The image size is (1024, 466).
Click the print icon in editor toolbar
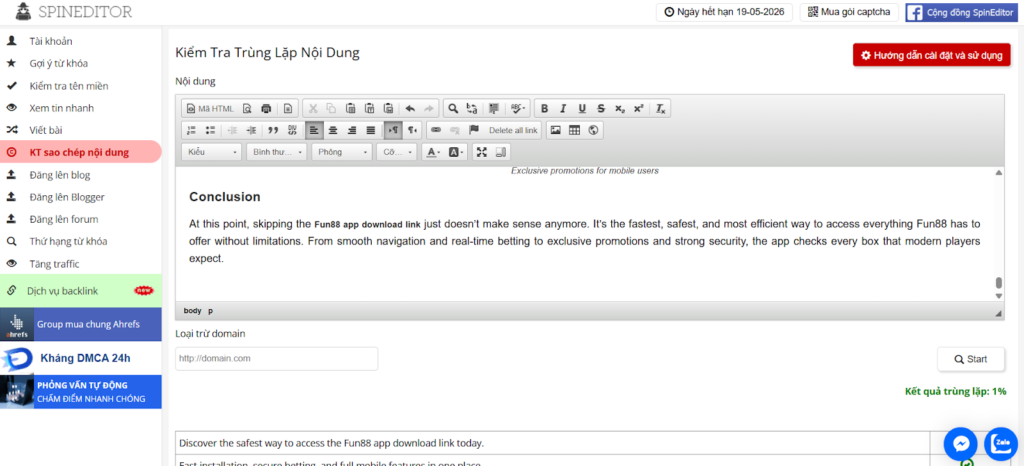pyautogui.click(x=266, y=108)
